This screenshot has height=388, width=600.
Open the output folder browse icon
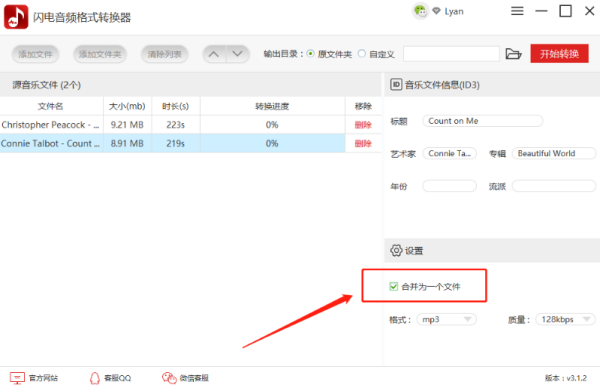pos(513,54)
